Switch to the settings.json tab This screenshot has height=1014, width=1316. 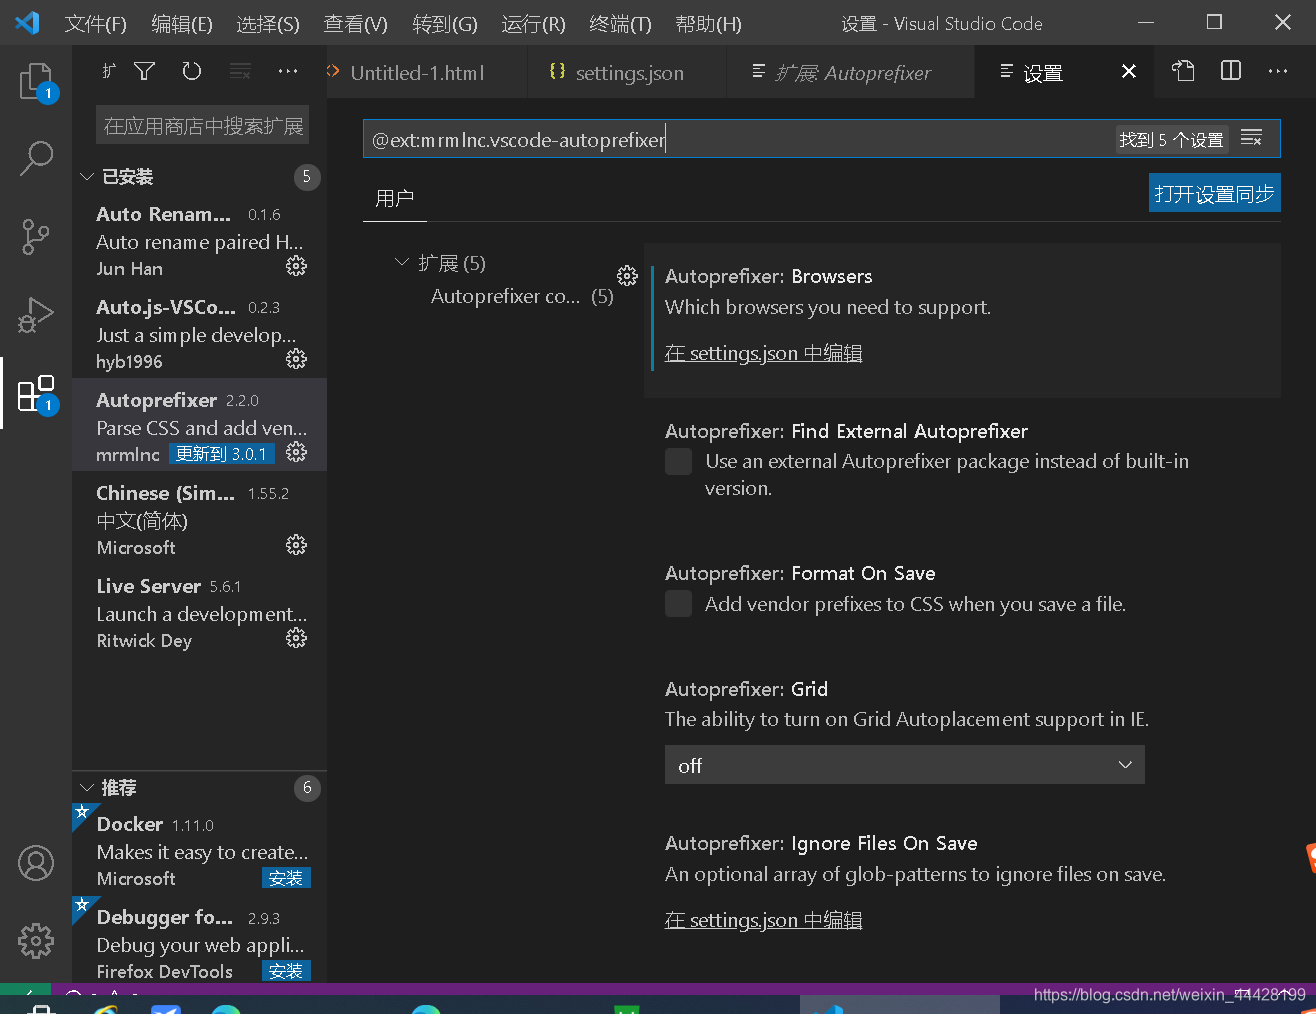click(x=629, y=72)
